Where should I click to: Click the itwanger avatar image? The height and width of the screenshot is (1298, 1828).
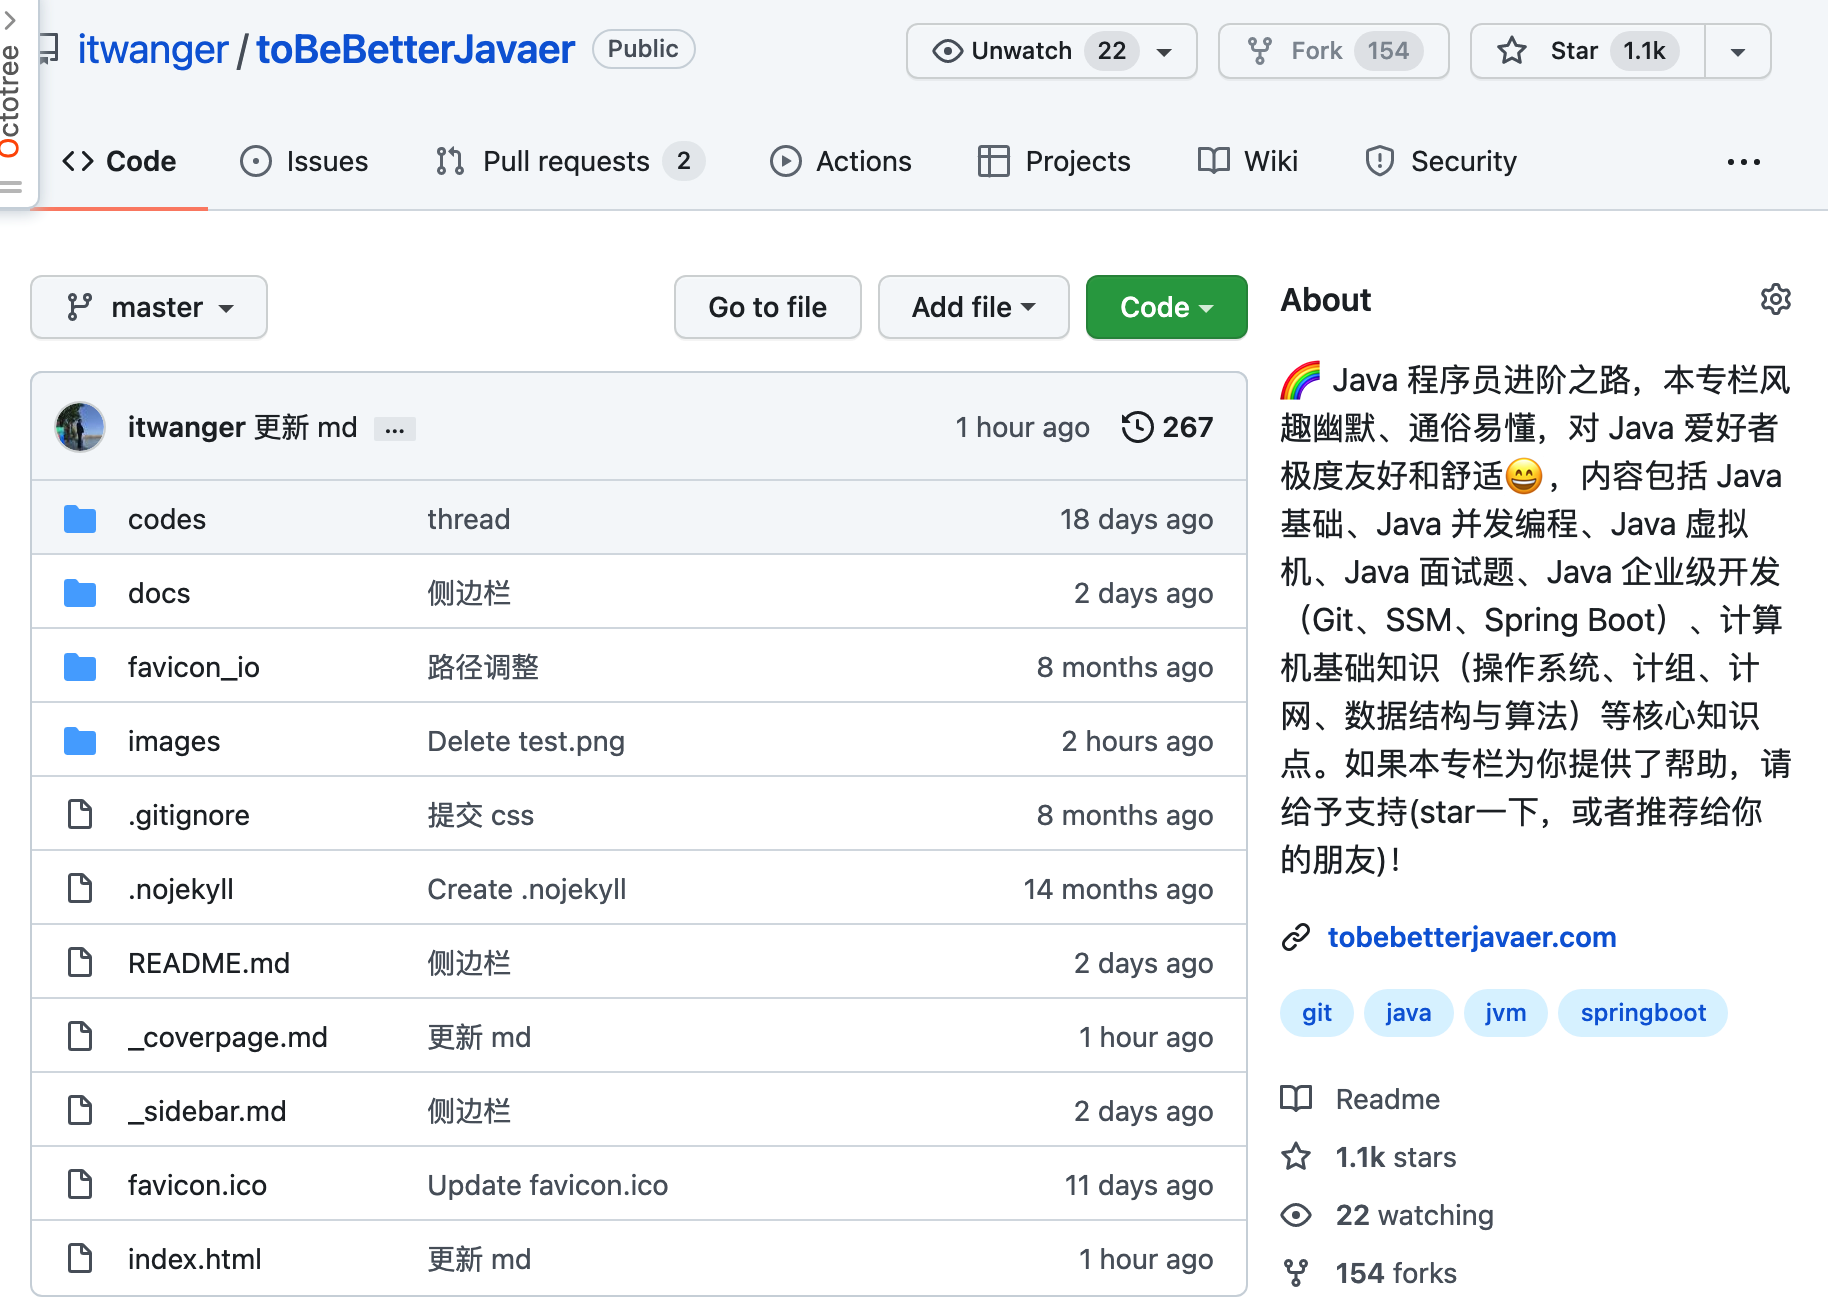pos(80,427)
